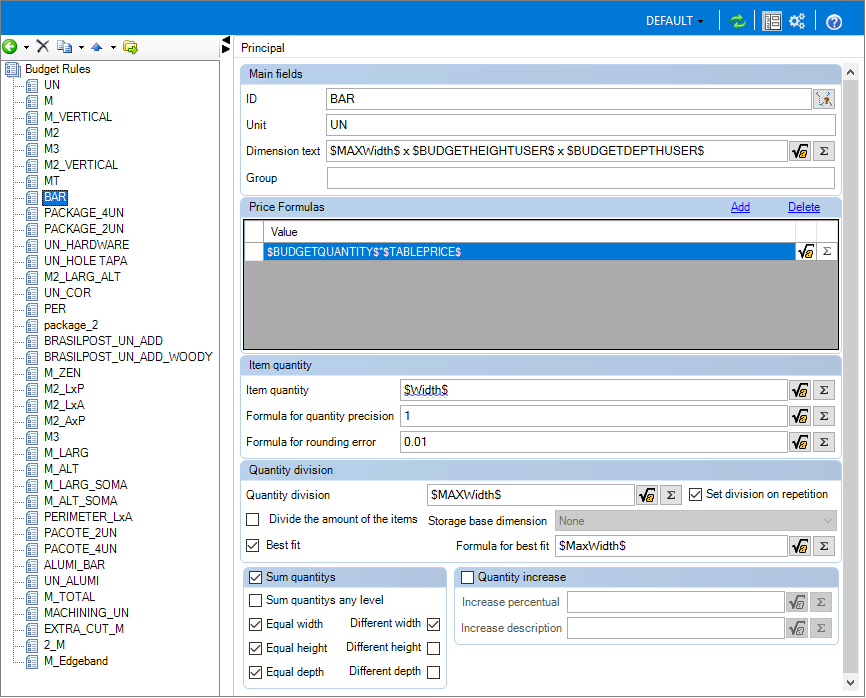The image size is (866, 698).
Task: Toggle Sum quantitys checkbox
Action: (x=255, y=578)
